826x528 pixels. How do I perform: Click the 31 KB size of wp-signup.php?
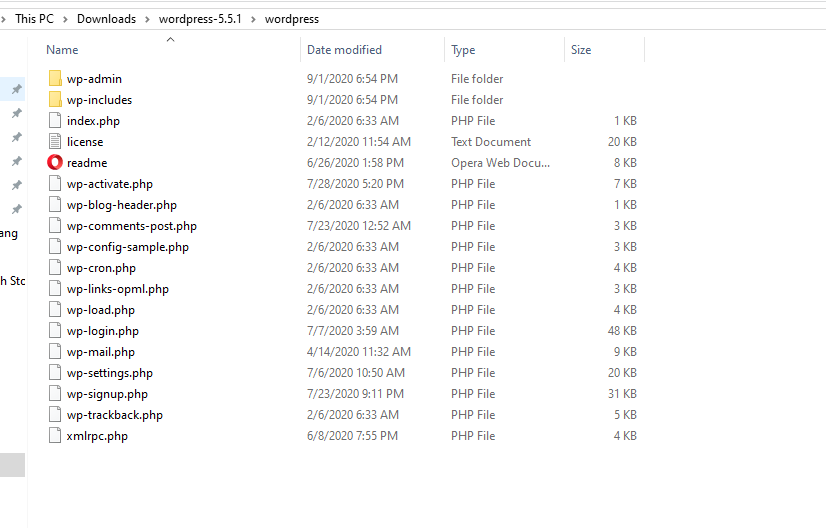pos(622,394)
